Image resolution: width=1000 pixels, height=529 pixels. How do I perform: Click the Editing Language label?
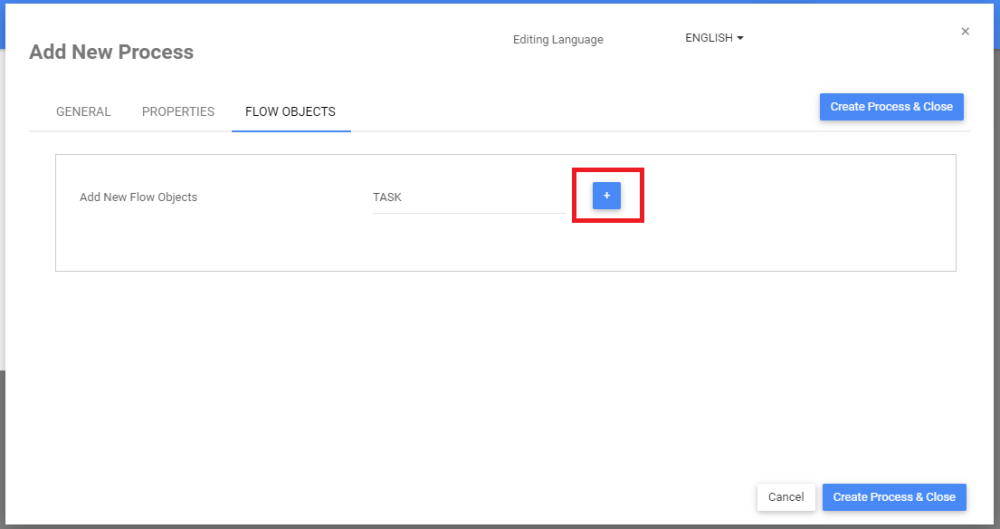tap(558, 40)
